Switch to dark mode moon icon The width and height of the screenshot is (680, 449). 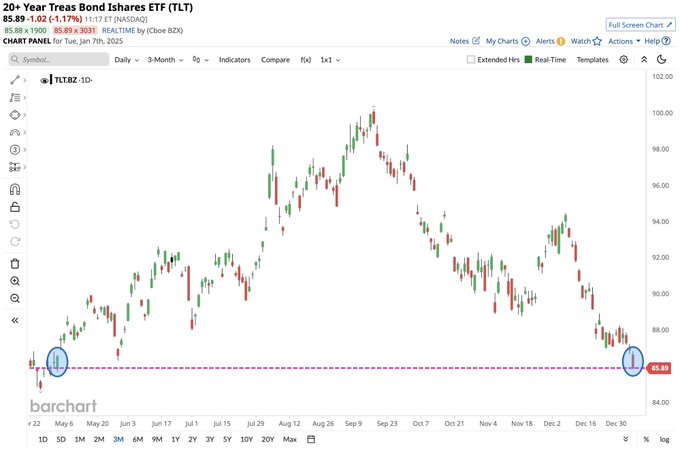(662, 59)
